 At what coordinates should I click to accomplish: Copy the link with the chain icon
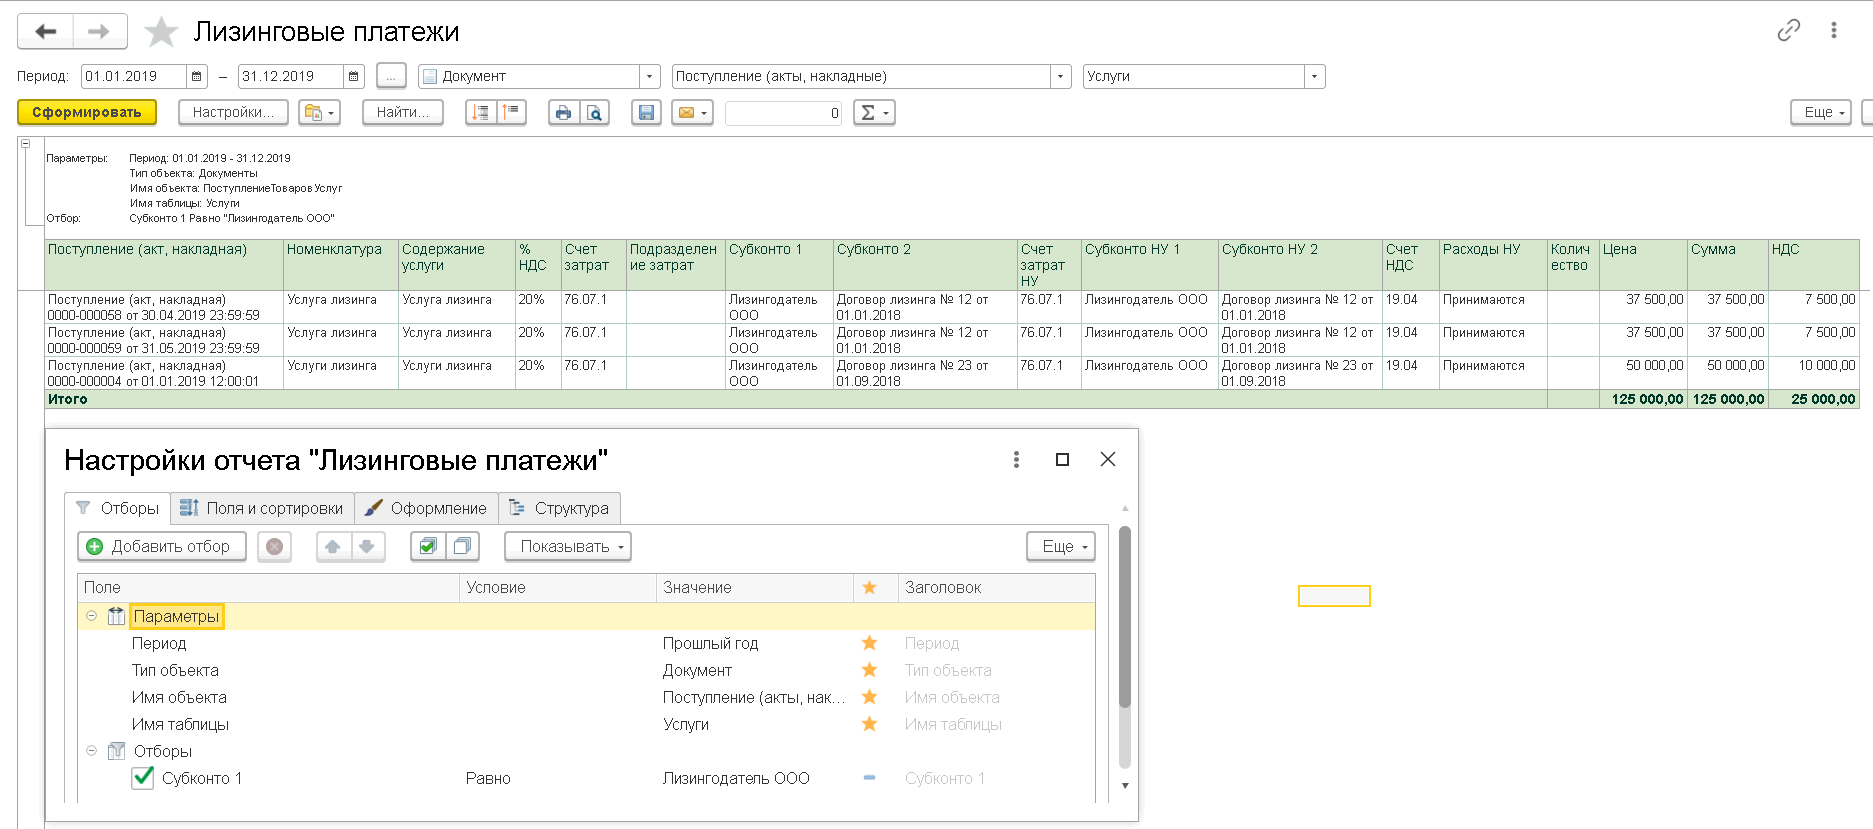pos(1789,30)
